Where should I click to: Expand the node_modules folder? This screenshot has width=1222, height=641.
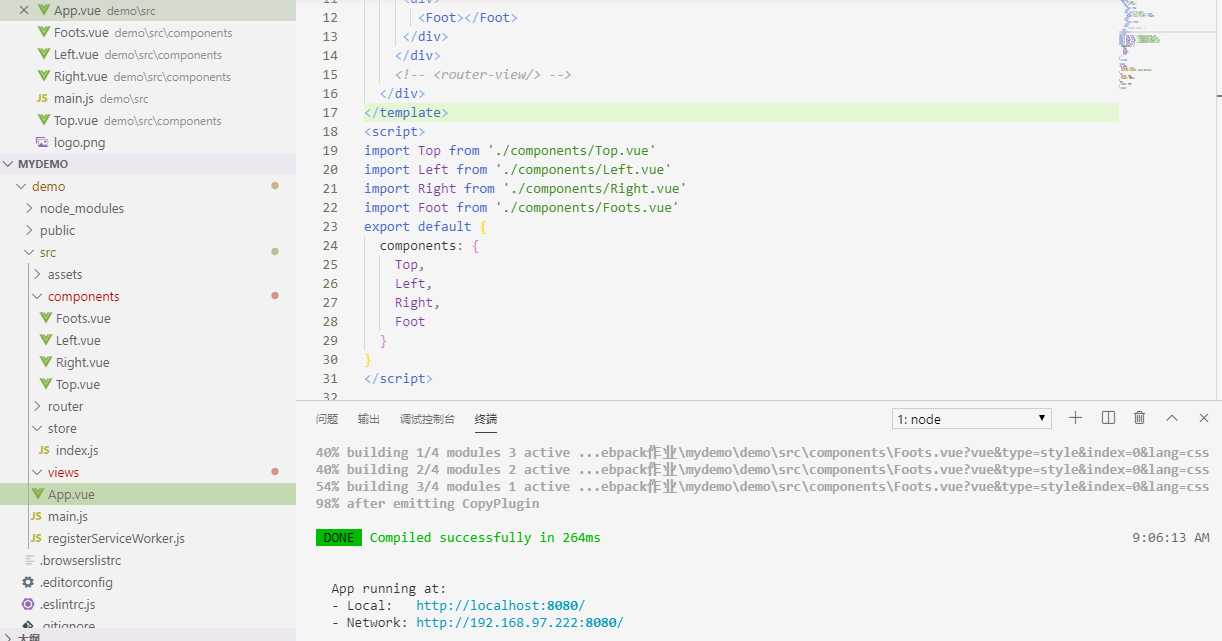(148, 208)
